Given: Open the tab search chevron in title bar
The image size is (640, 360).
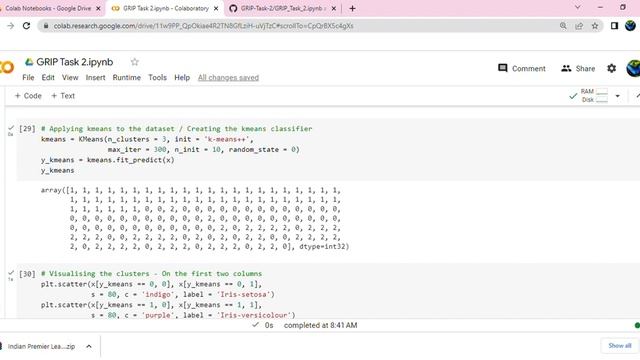Looking at the screenshot, I should [577, 7].
